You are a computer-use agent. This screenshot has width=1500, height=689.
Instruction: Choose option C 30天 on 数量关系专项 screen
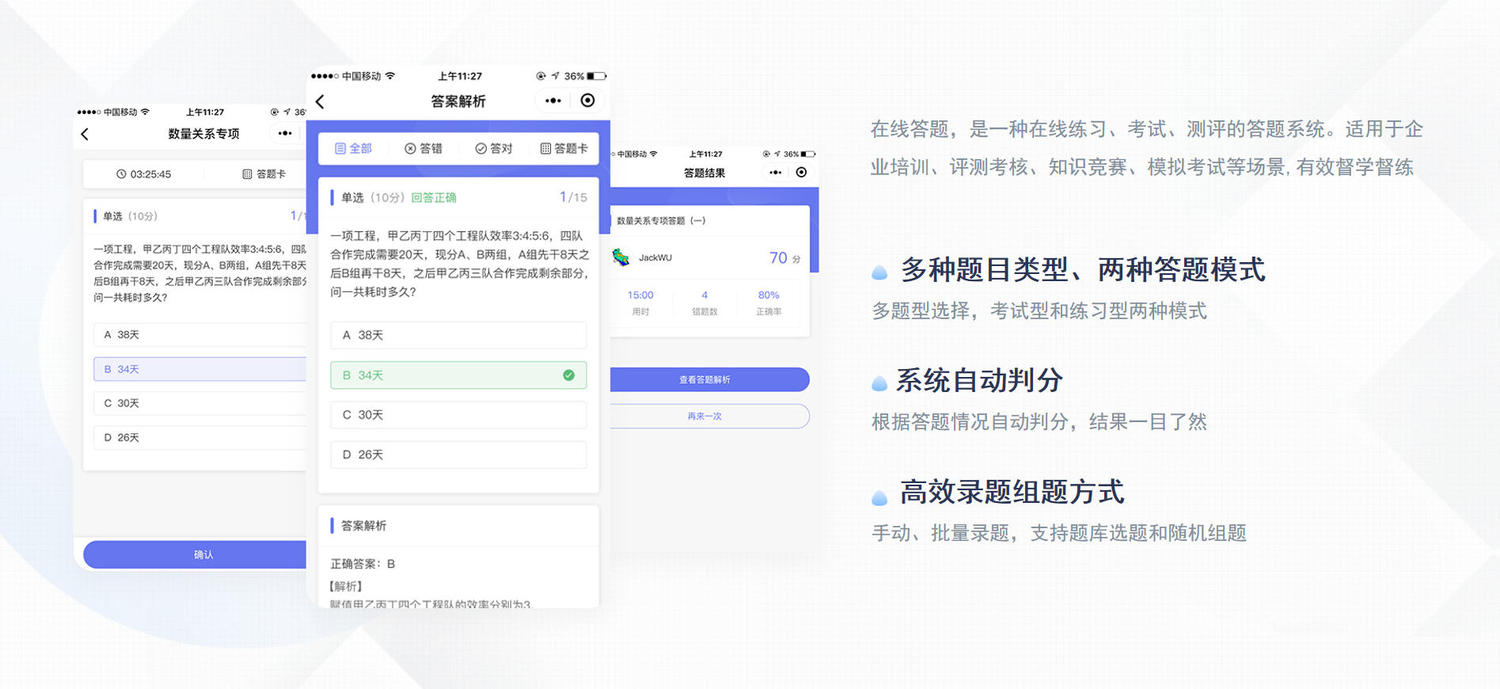pyautogui.click(x=200, y=403)
